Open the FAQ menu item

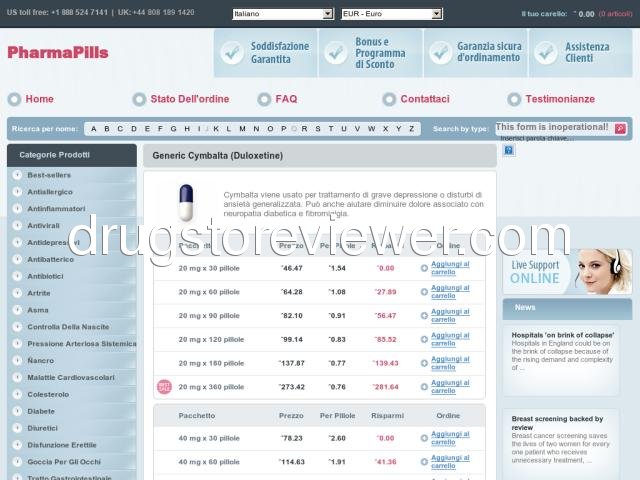point(286,99)
